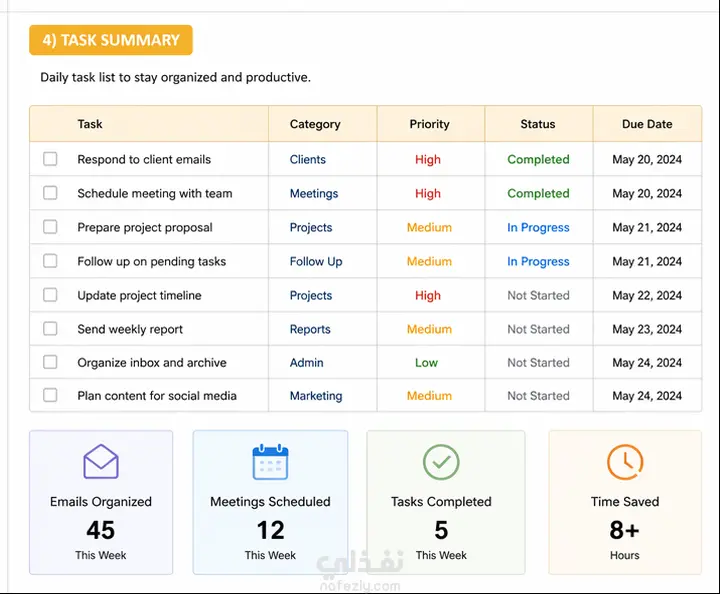The height and width of the screenshot is (594, 720).
Task: Tick the Schedule meeting with team checkbox
Action: pyautogui.click(x=50, y=193)
